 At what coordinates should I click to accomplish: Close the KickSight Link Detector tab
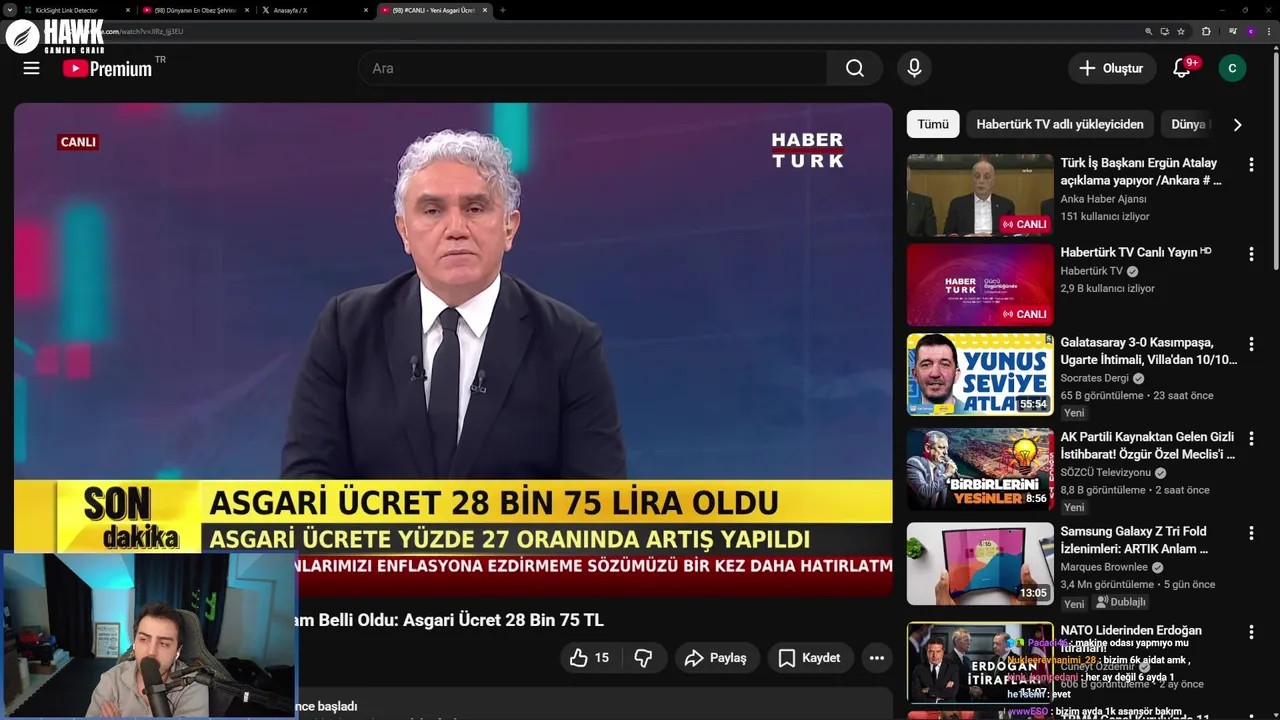click(128, 10)
